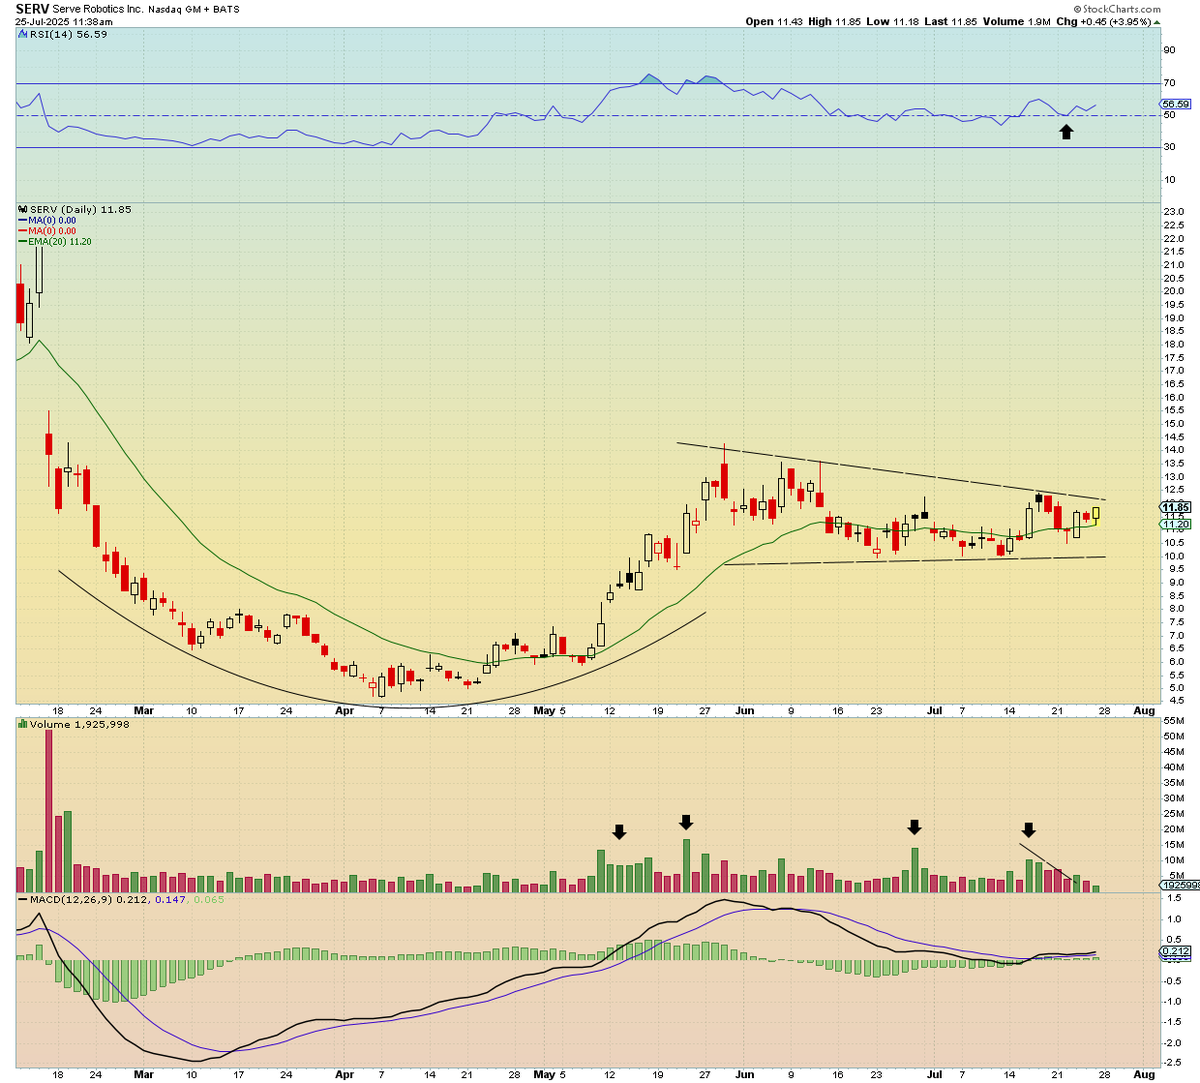Click the 0.212 MACD value tag
1200x1083 pixels.
click(x=1175, y=951)
